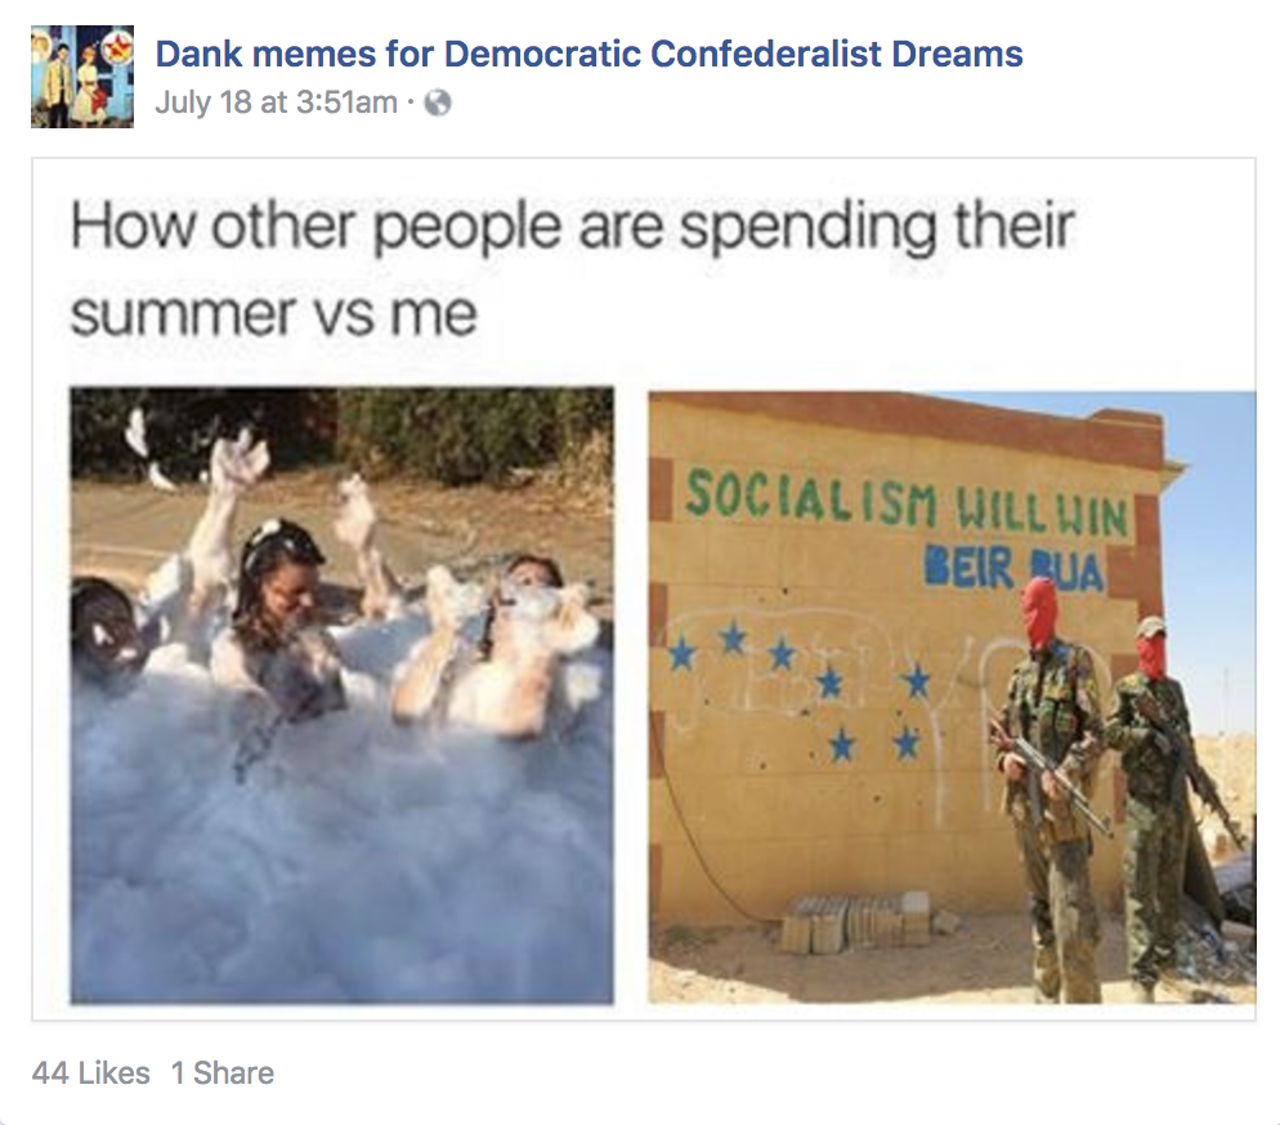Click the green SOCIALISM WILL WIN graffiti
The width and height of the screenshot is (1280, 1125).
tap(907, 503)
